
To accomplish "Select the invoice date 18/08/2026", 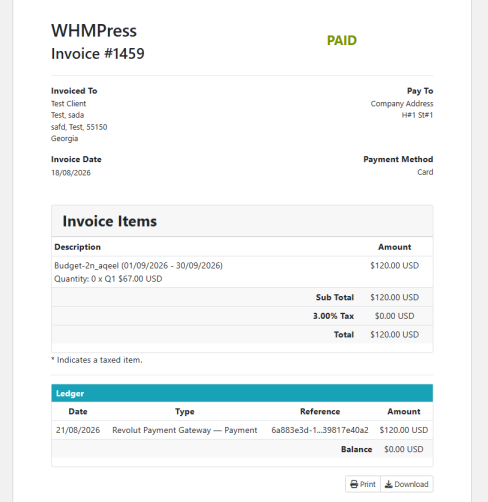I will click(x=71, y=173).
